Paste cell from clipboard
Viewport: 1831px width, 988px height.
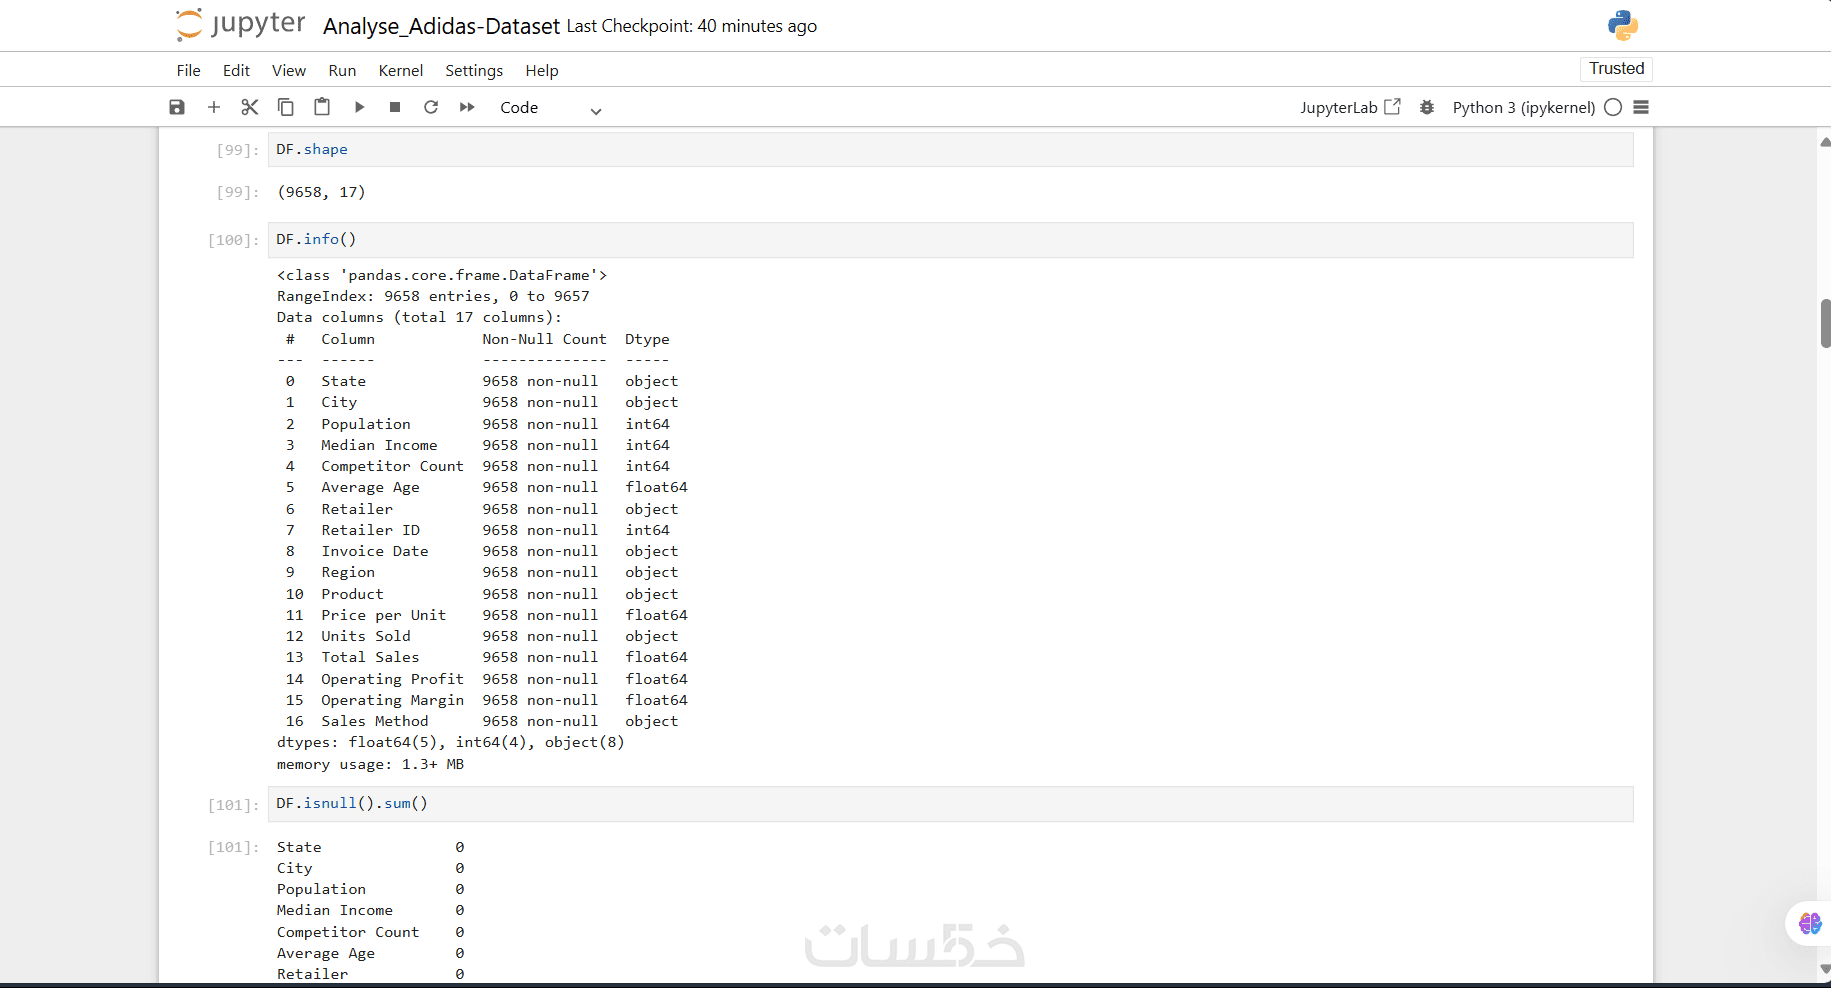[322, 107]
